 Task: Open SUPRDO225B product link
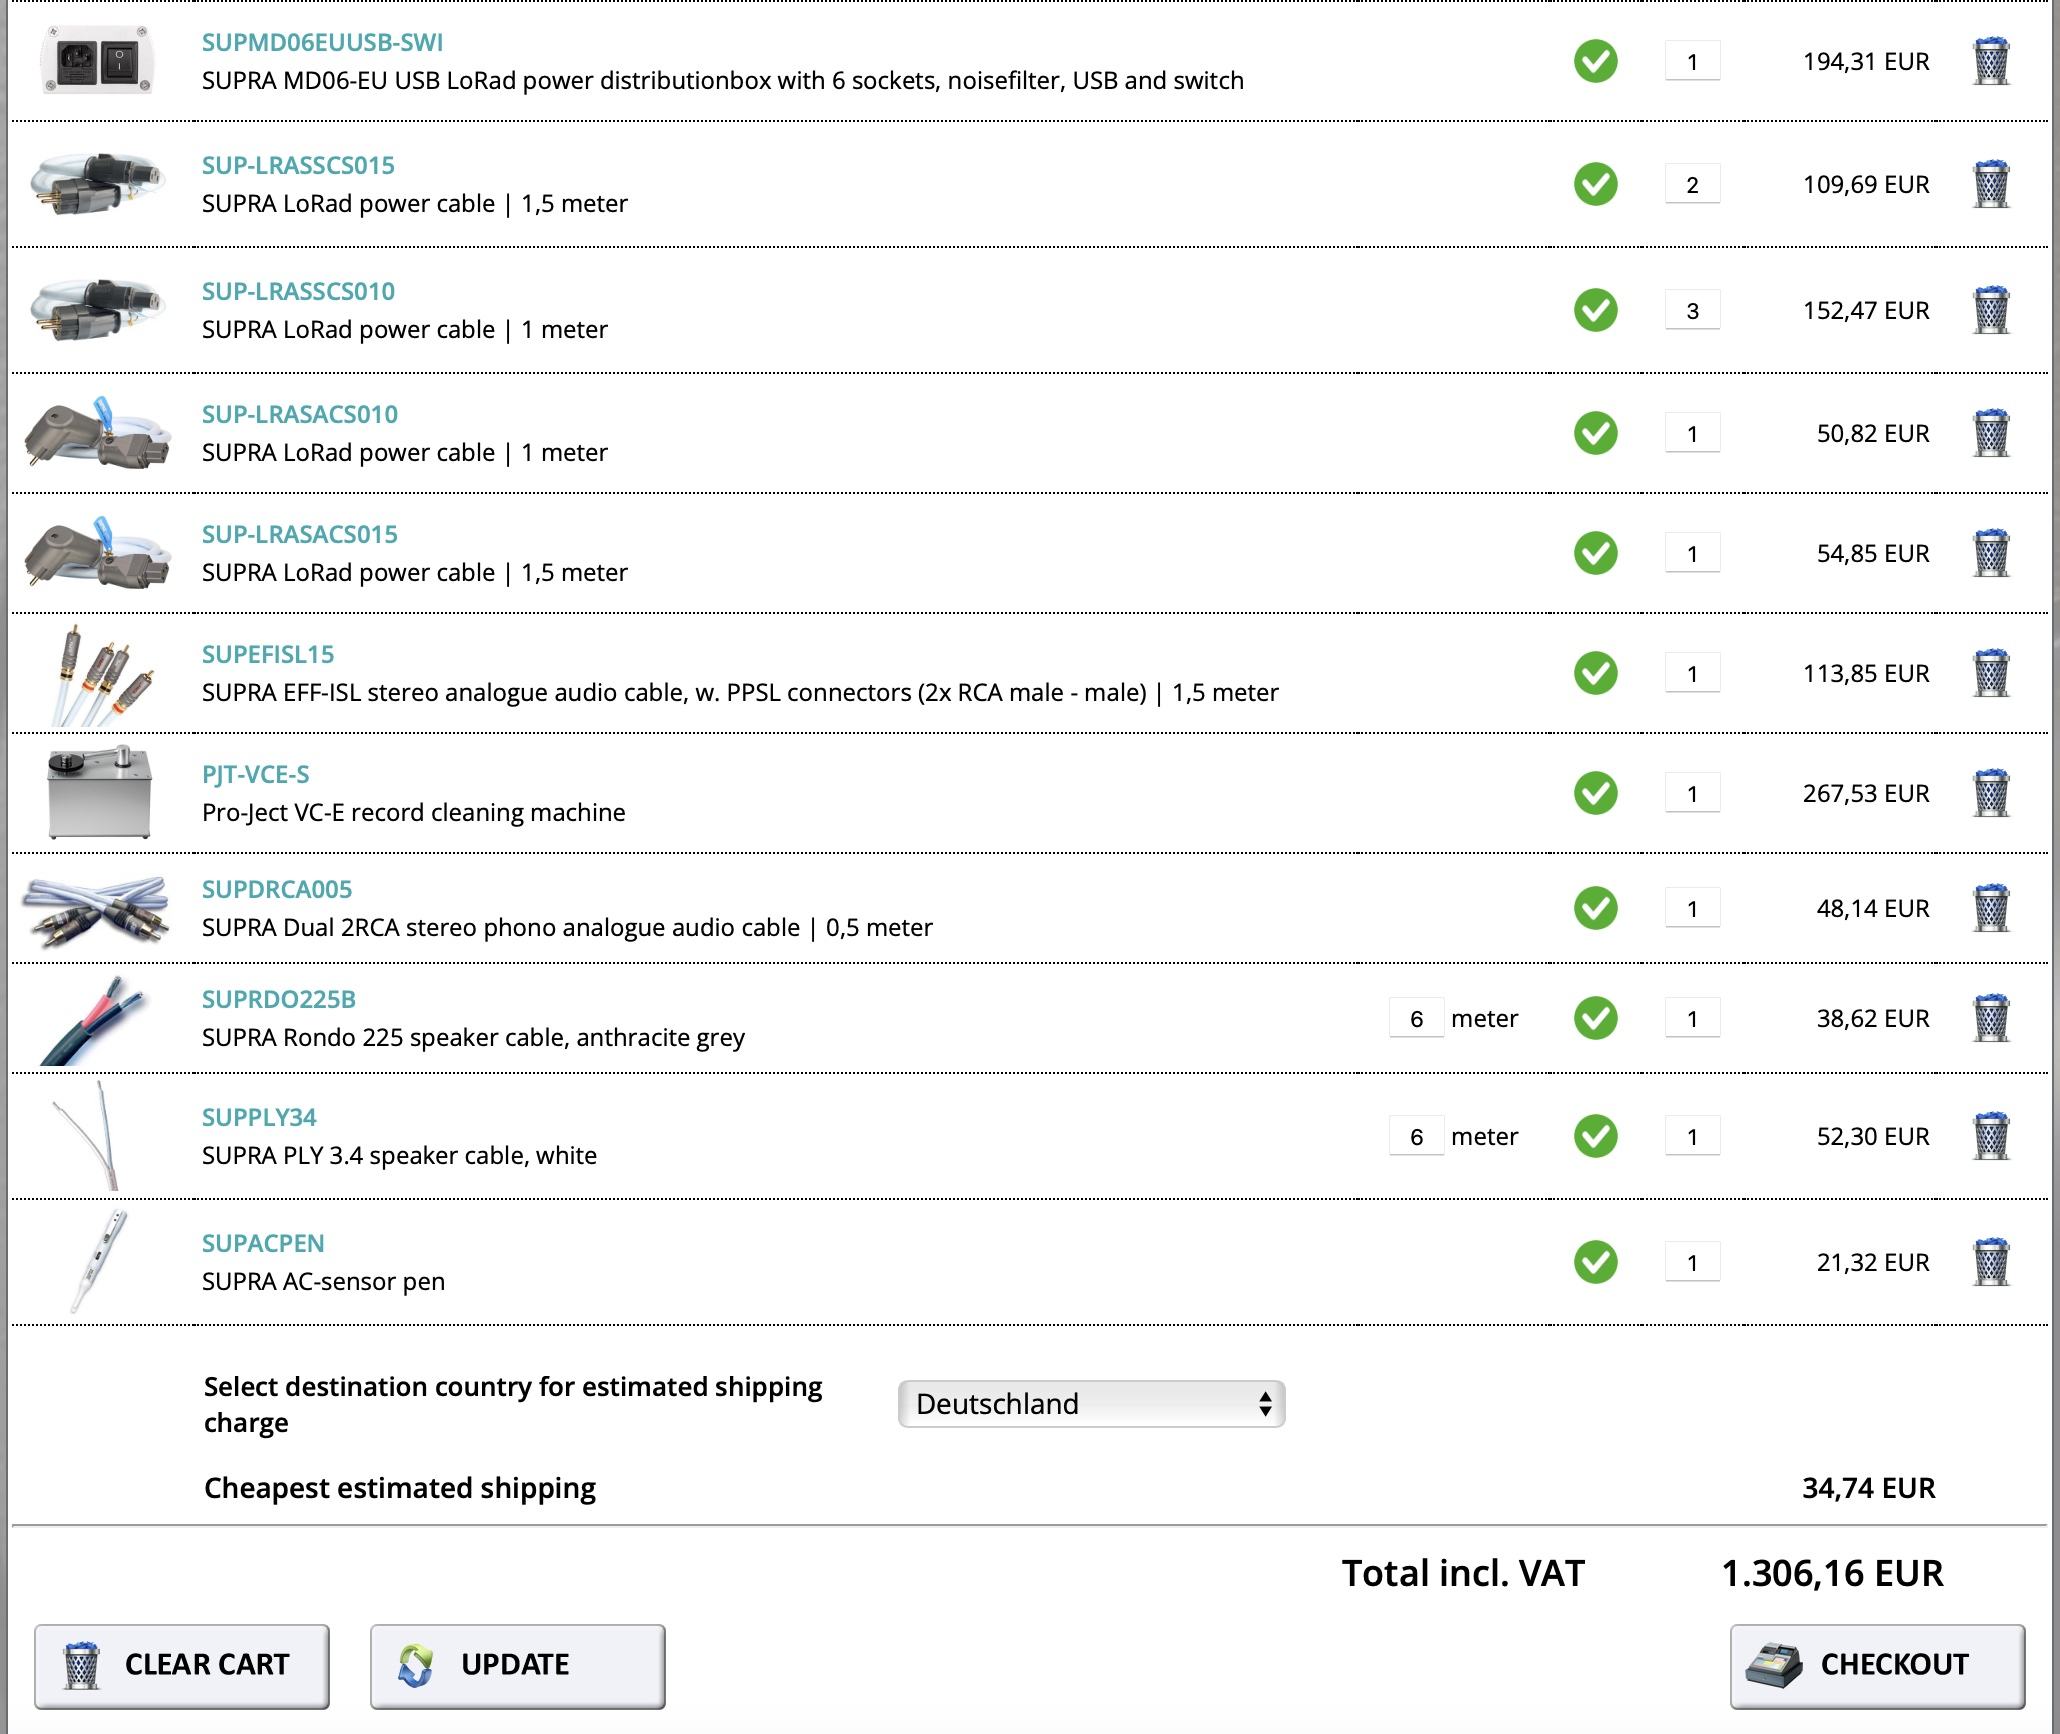pyautogui.click(x=279, y=999)
